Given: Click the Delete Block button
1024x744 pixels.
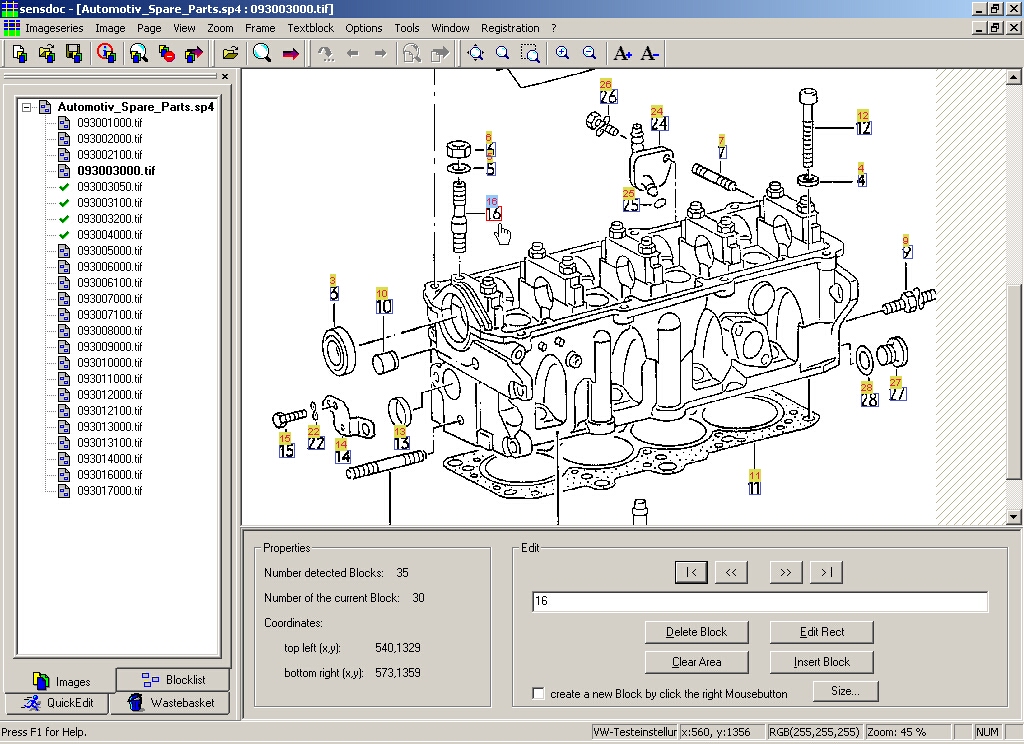Looking at the screenshot, I should coord(696,632).
